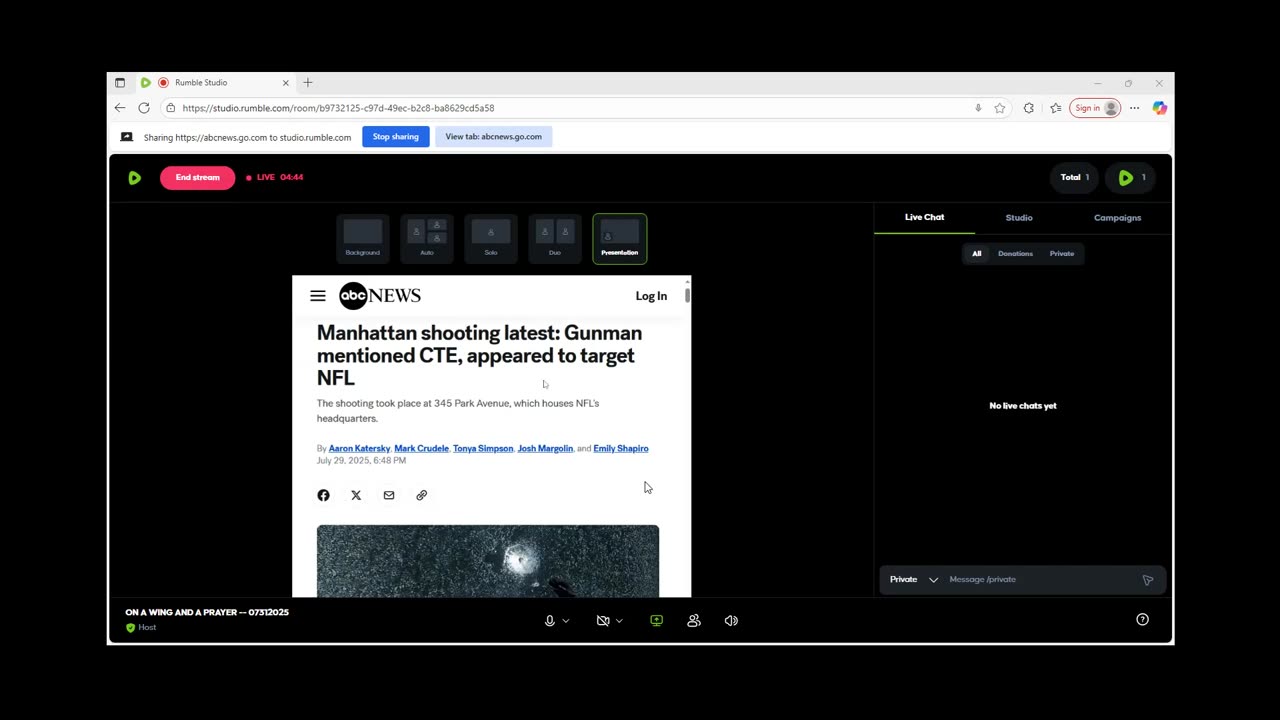This screenshot has height=720, width=1280.
Task: Open the Campaigns tab
Action: click(1117, 217)
